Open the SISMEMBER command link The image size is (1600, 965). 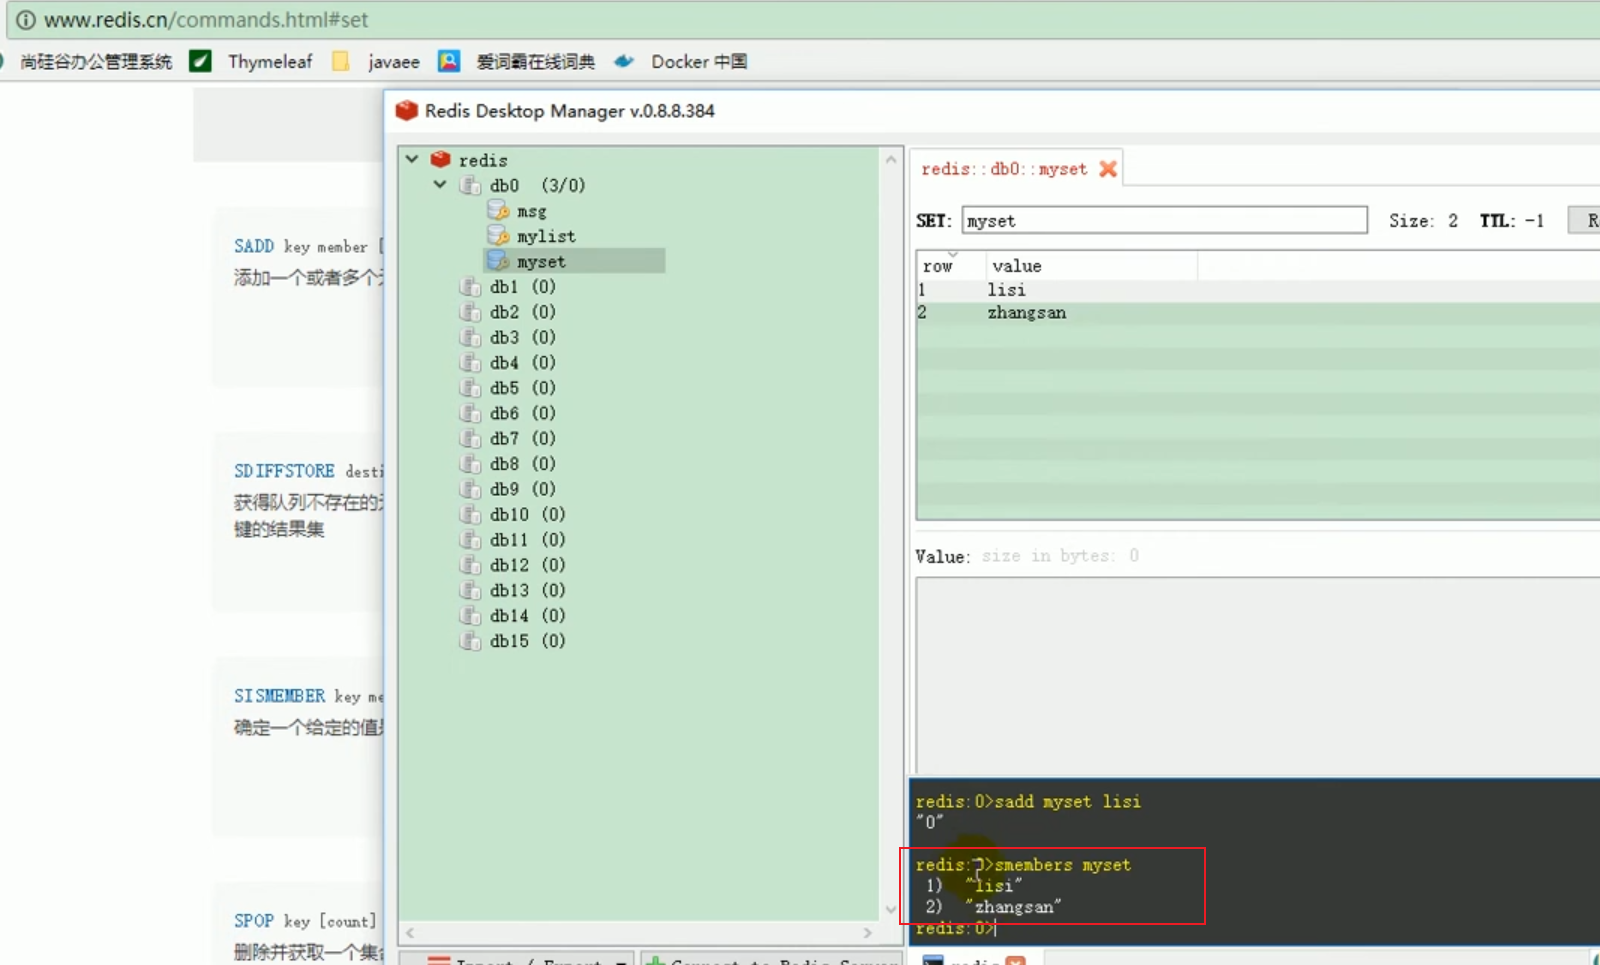[x=279, y=695]
